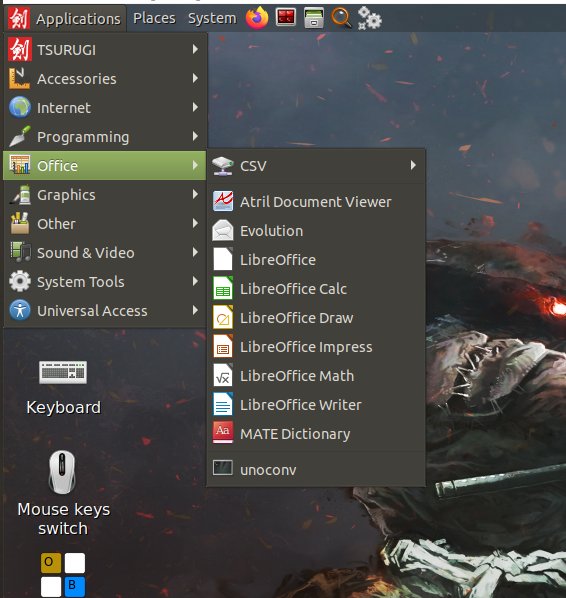Click the System Tools gear icon

pos(20,281)
